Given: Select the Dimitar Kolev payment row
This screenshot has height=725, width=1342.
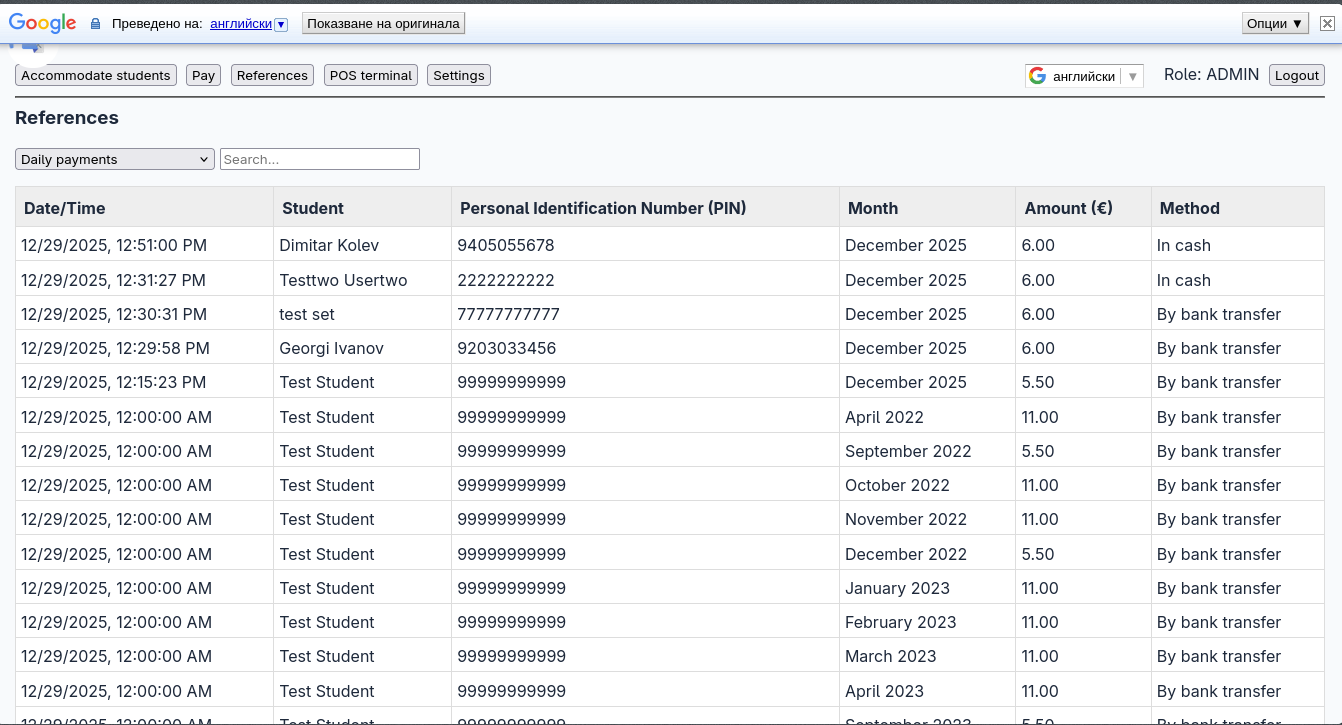Looking at the screenshot, I should click(x=329, y=245).
